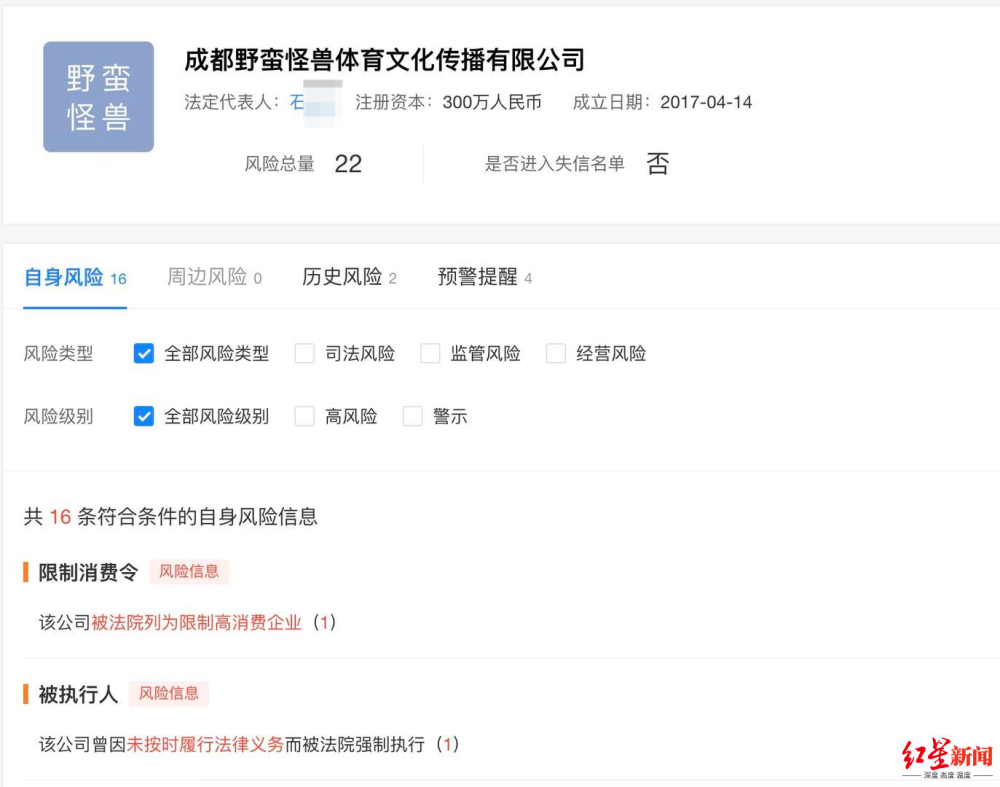The image size is (1000, 787).
Task: Select the 高风险 level checkbox
Action: point(304,416)
